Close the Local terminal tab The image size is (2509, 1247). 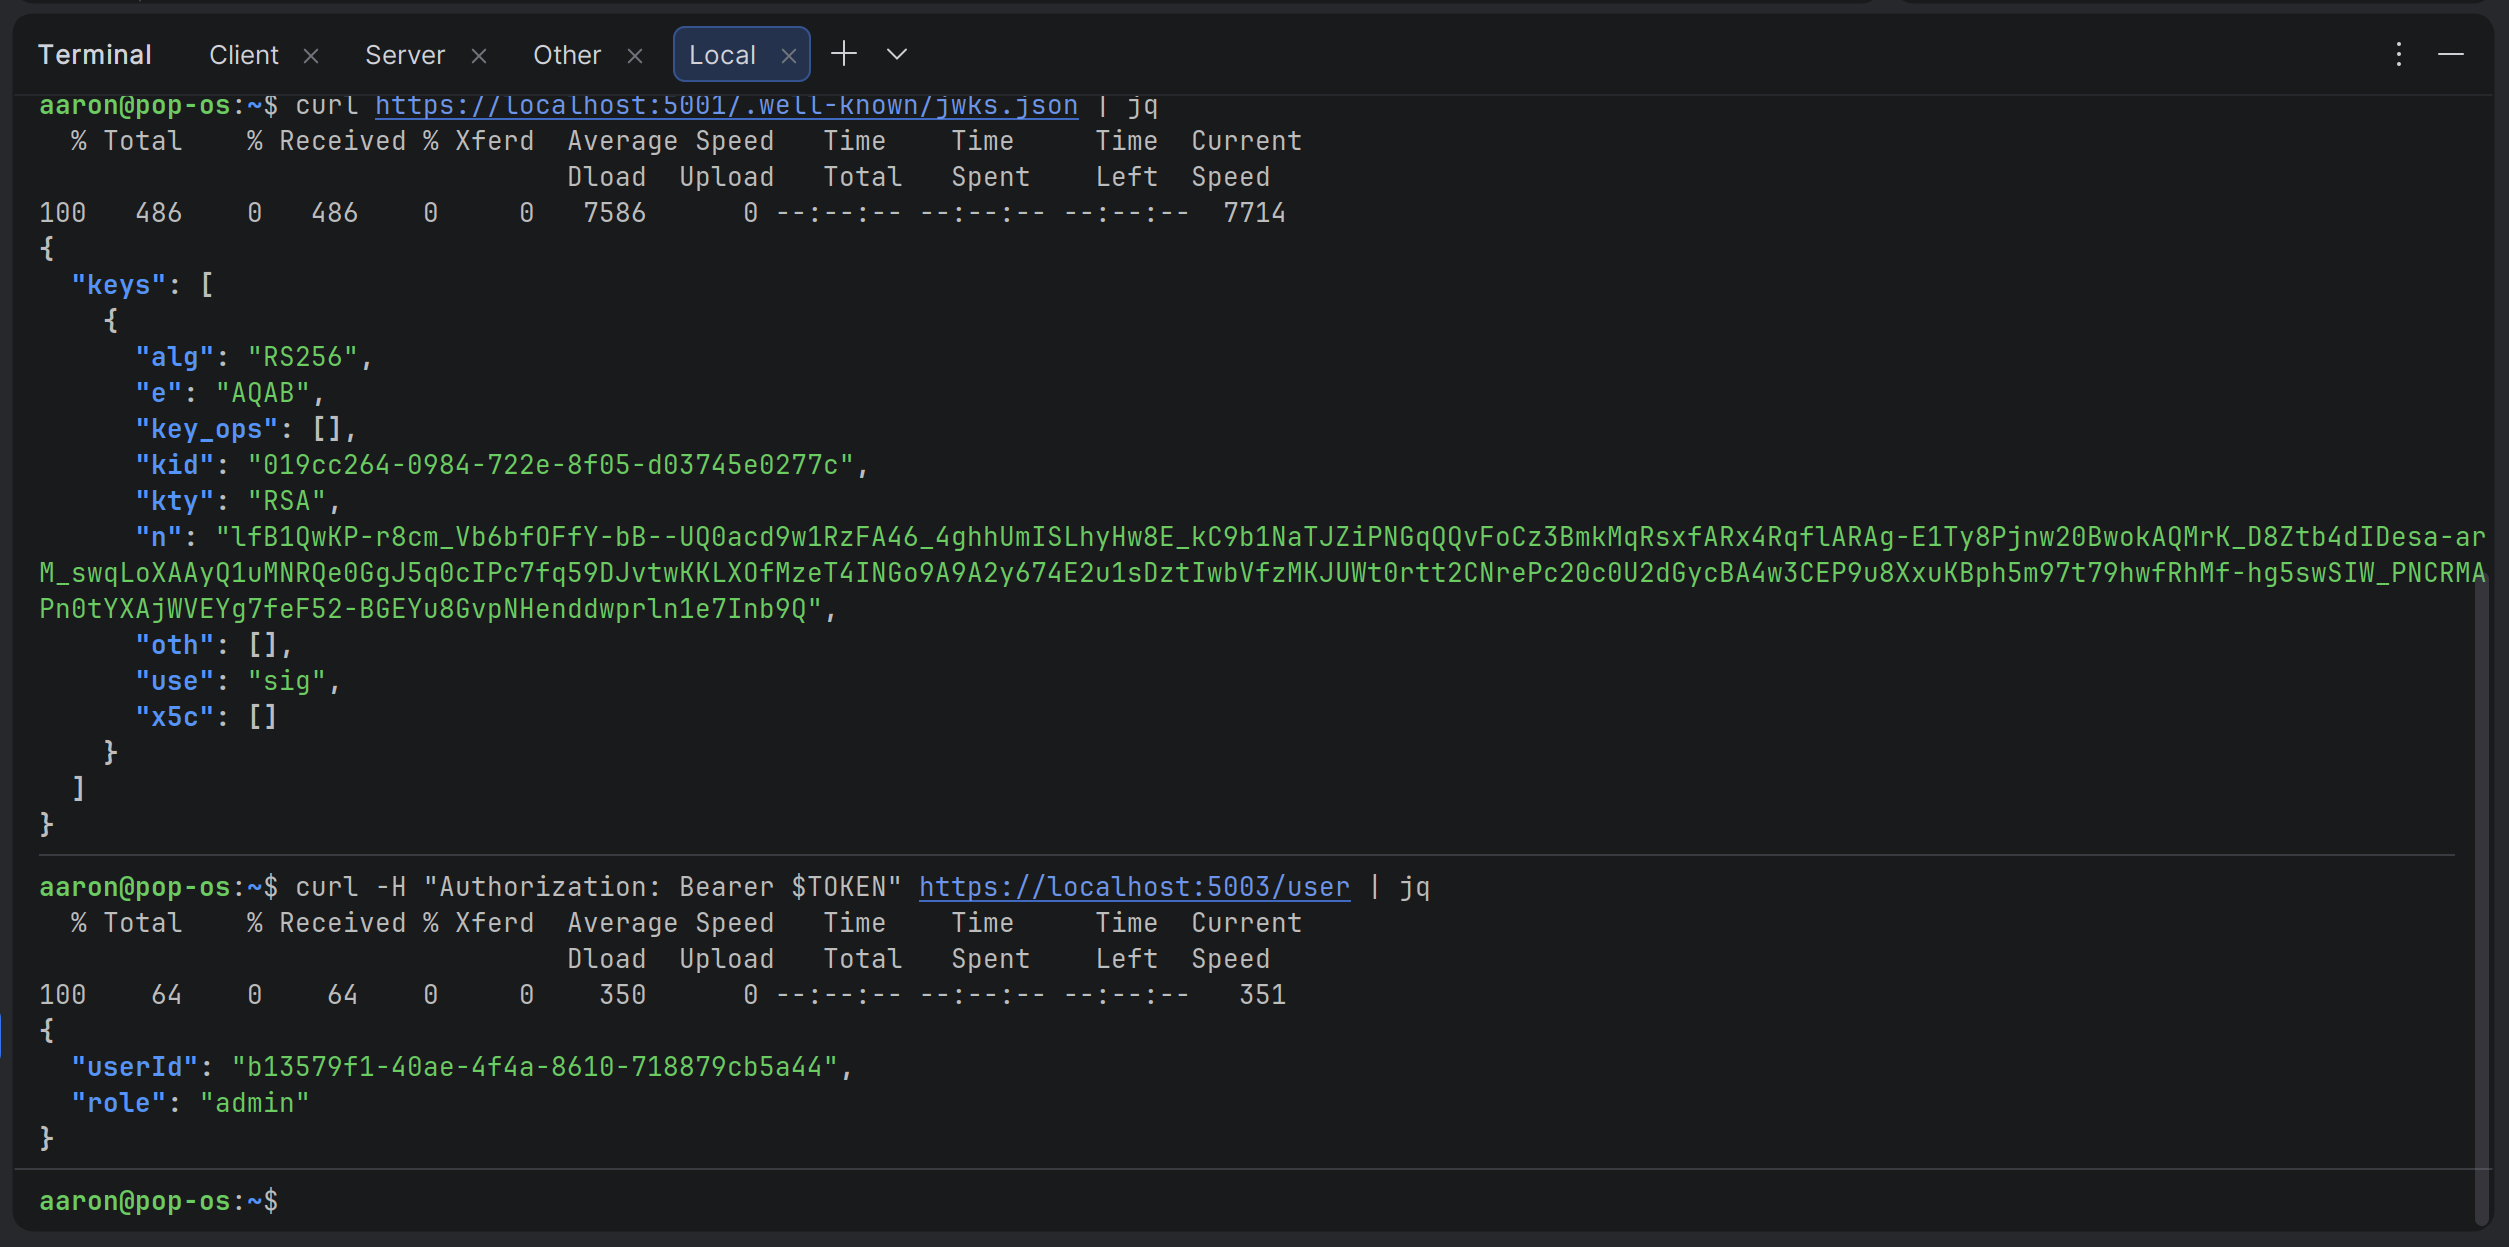(789, 56)
